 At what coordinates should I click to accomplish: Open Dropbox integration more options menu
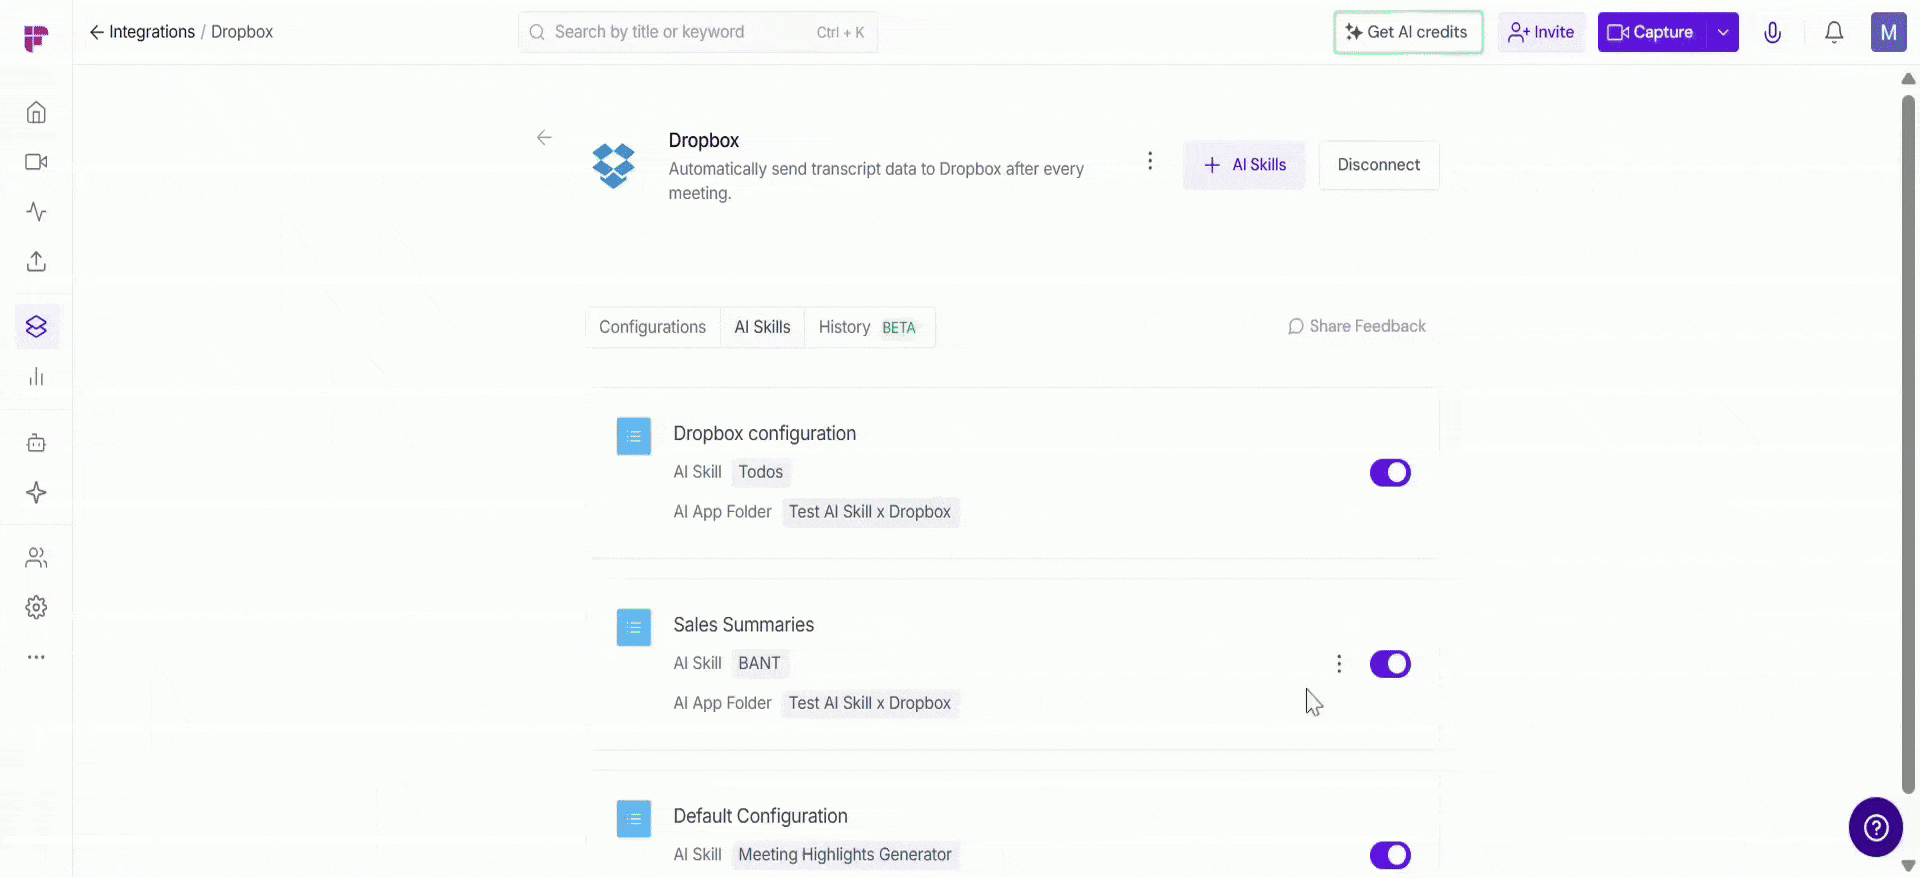pos(1150,161)
